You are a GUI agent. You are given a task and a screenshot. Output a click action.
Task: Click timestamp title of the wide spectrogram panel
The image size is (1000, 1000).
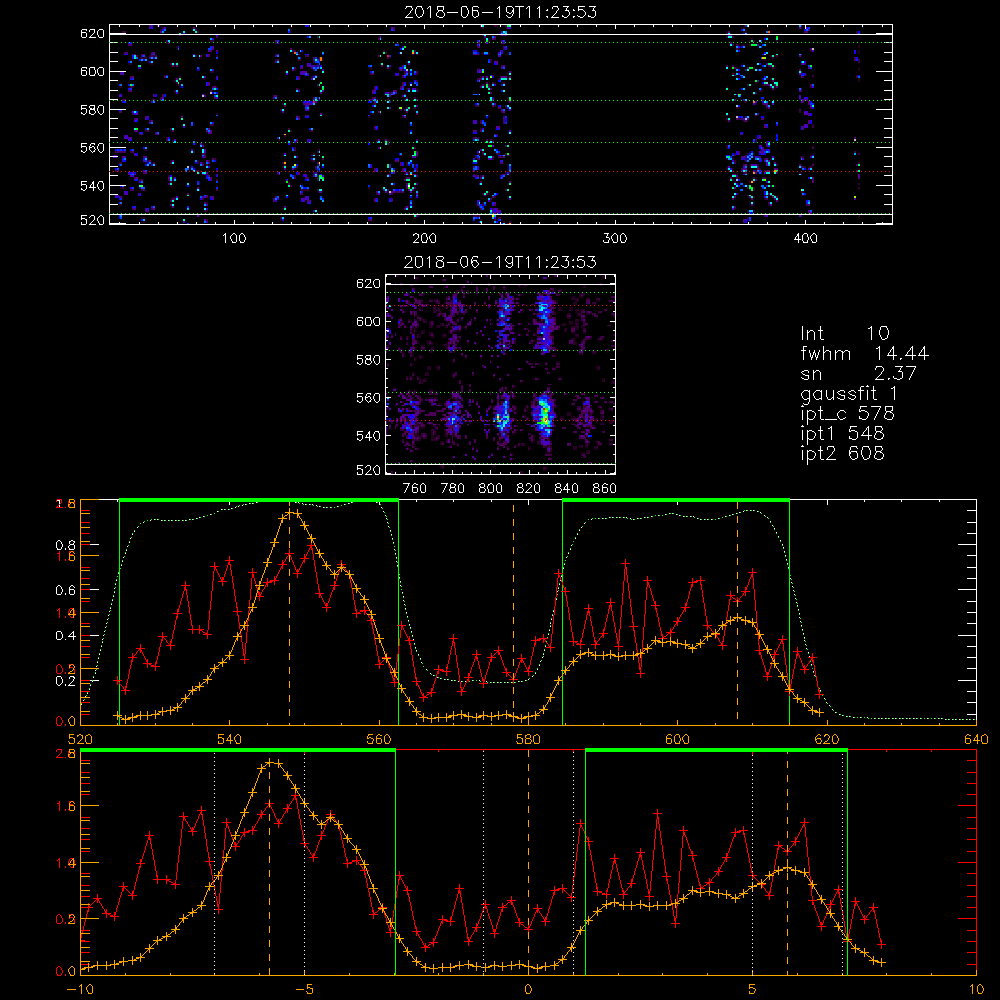click(x=500, y=12)
